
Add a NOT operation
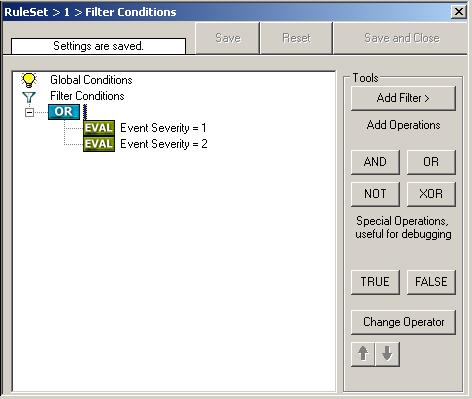[x=375, y=194]
